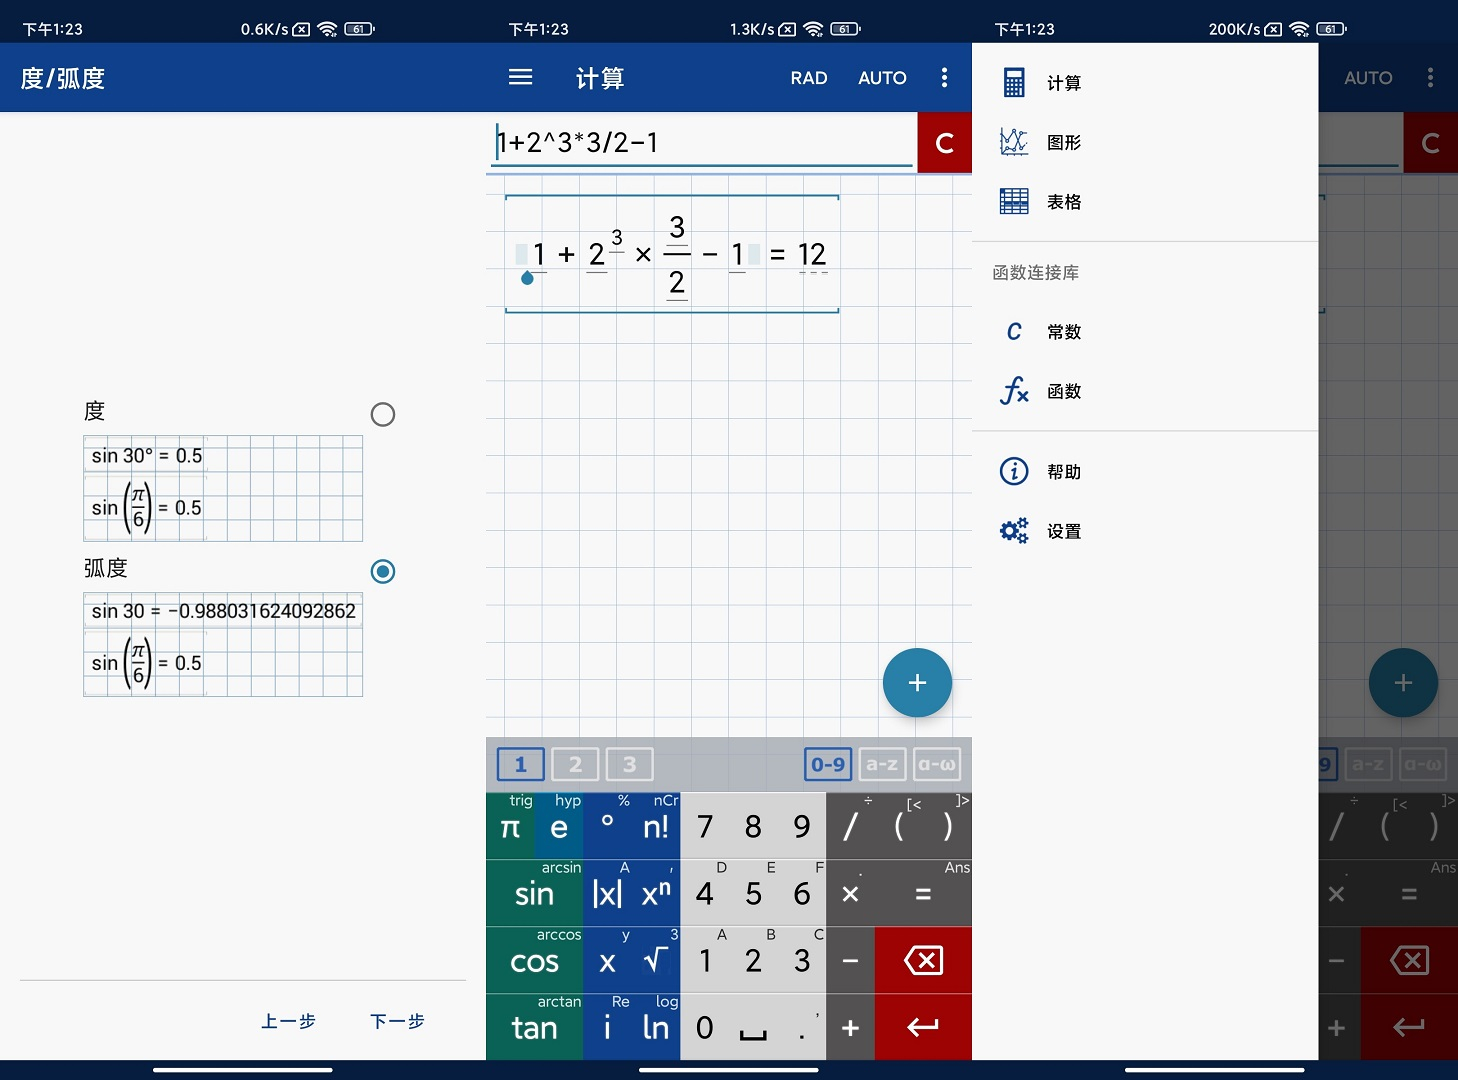The width and height of the screenshot is (1458, 1080).
Task: Tap the multiplication × key
Action: [850, 893]
